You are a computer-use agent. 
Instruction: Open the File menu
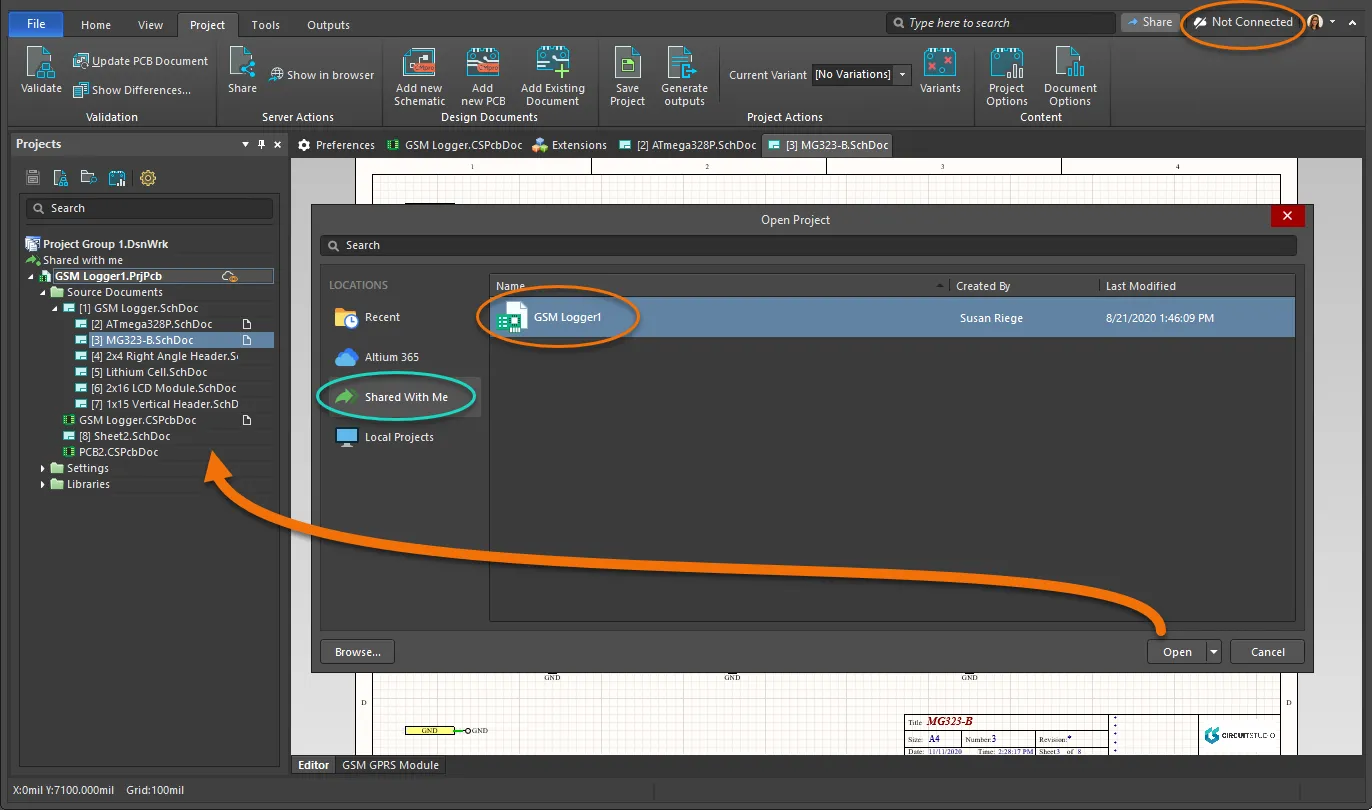[x=36, y=24]
